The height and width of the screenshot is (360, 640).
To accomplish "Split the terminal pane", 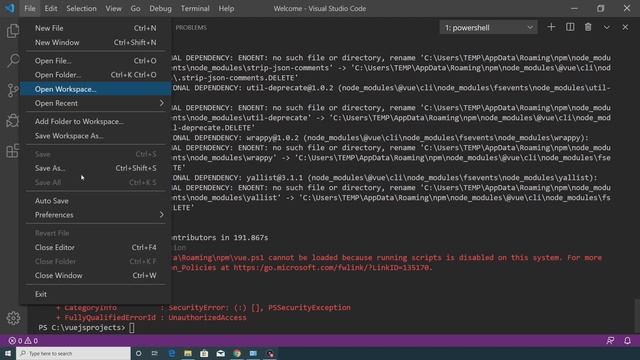I will pyautogui.click(x=570, y=27).
